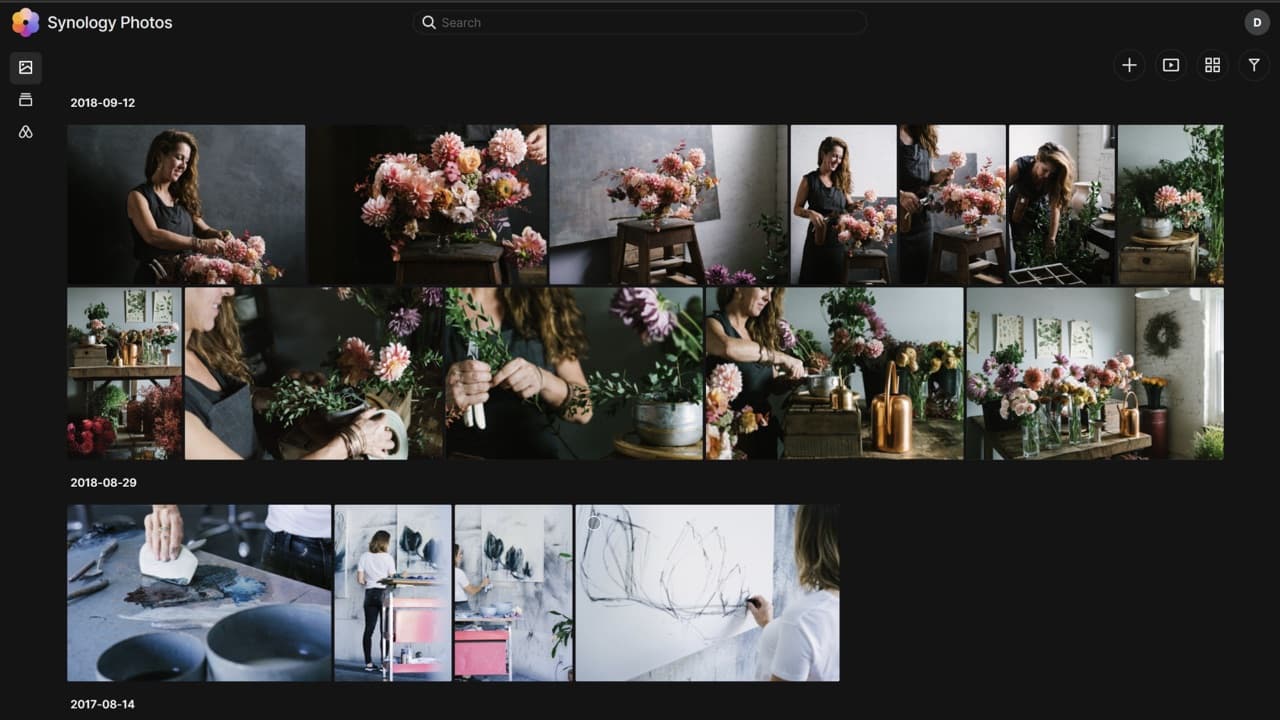The image size is (1280, 720).
Task: Click the plus add button
Action: pyautogui.click(x=1129, y=65)
